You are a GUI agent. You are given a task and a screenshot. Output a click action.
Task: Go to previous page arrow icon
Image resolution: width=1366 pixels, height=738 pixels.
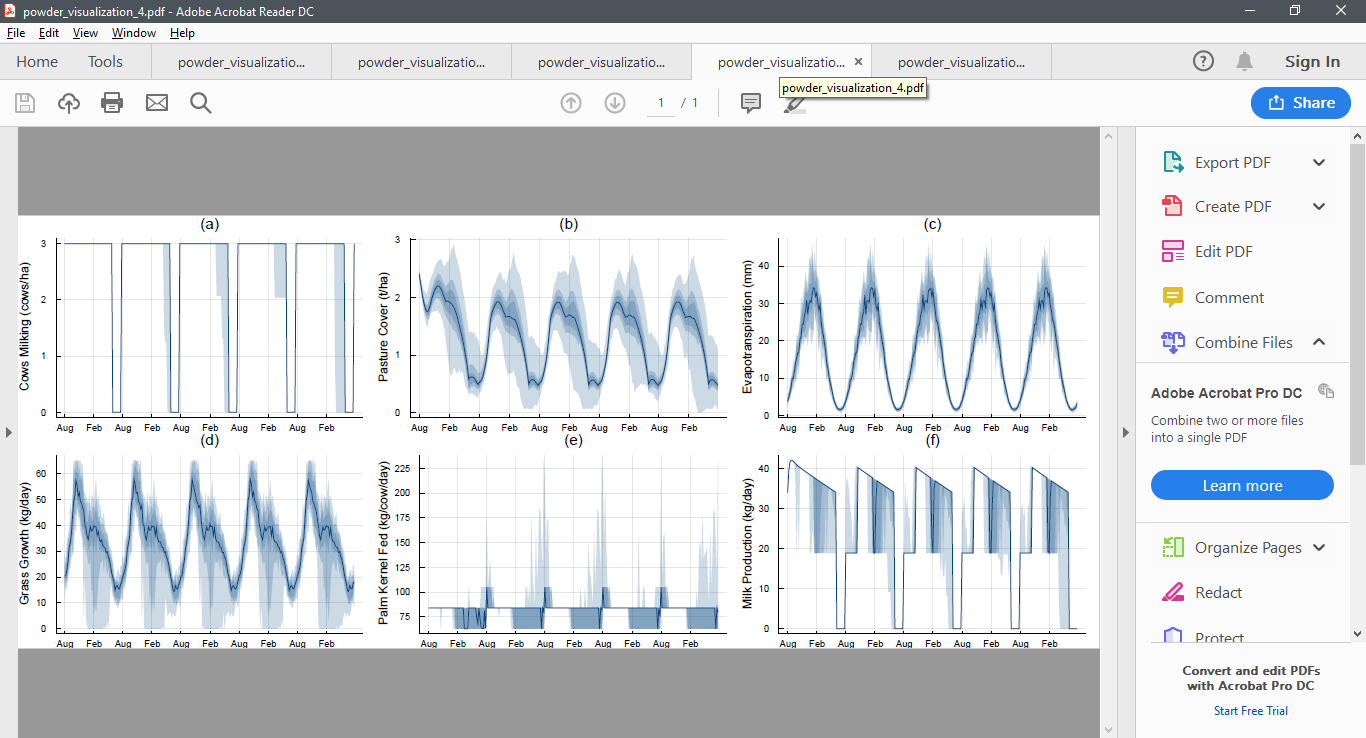pos(571,103)
